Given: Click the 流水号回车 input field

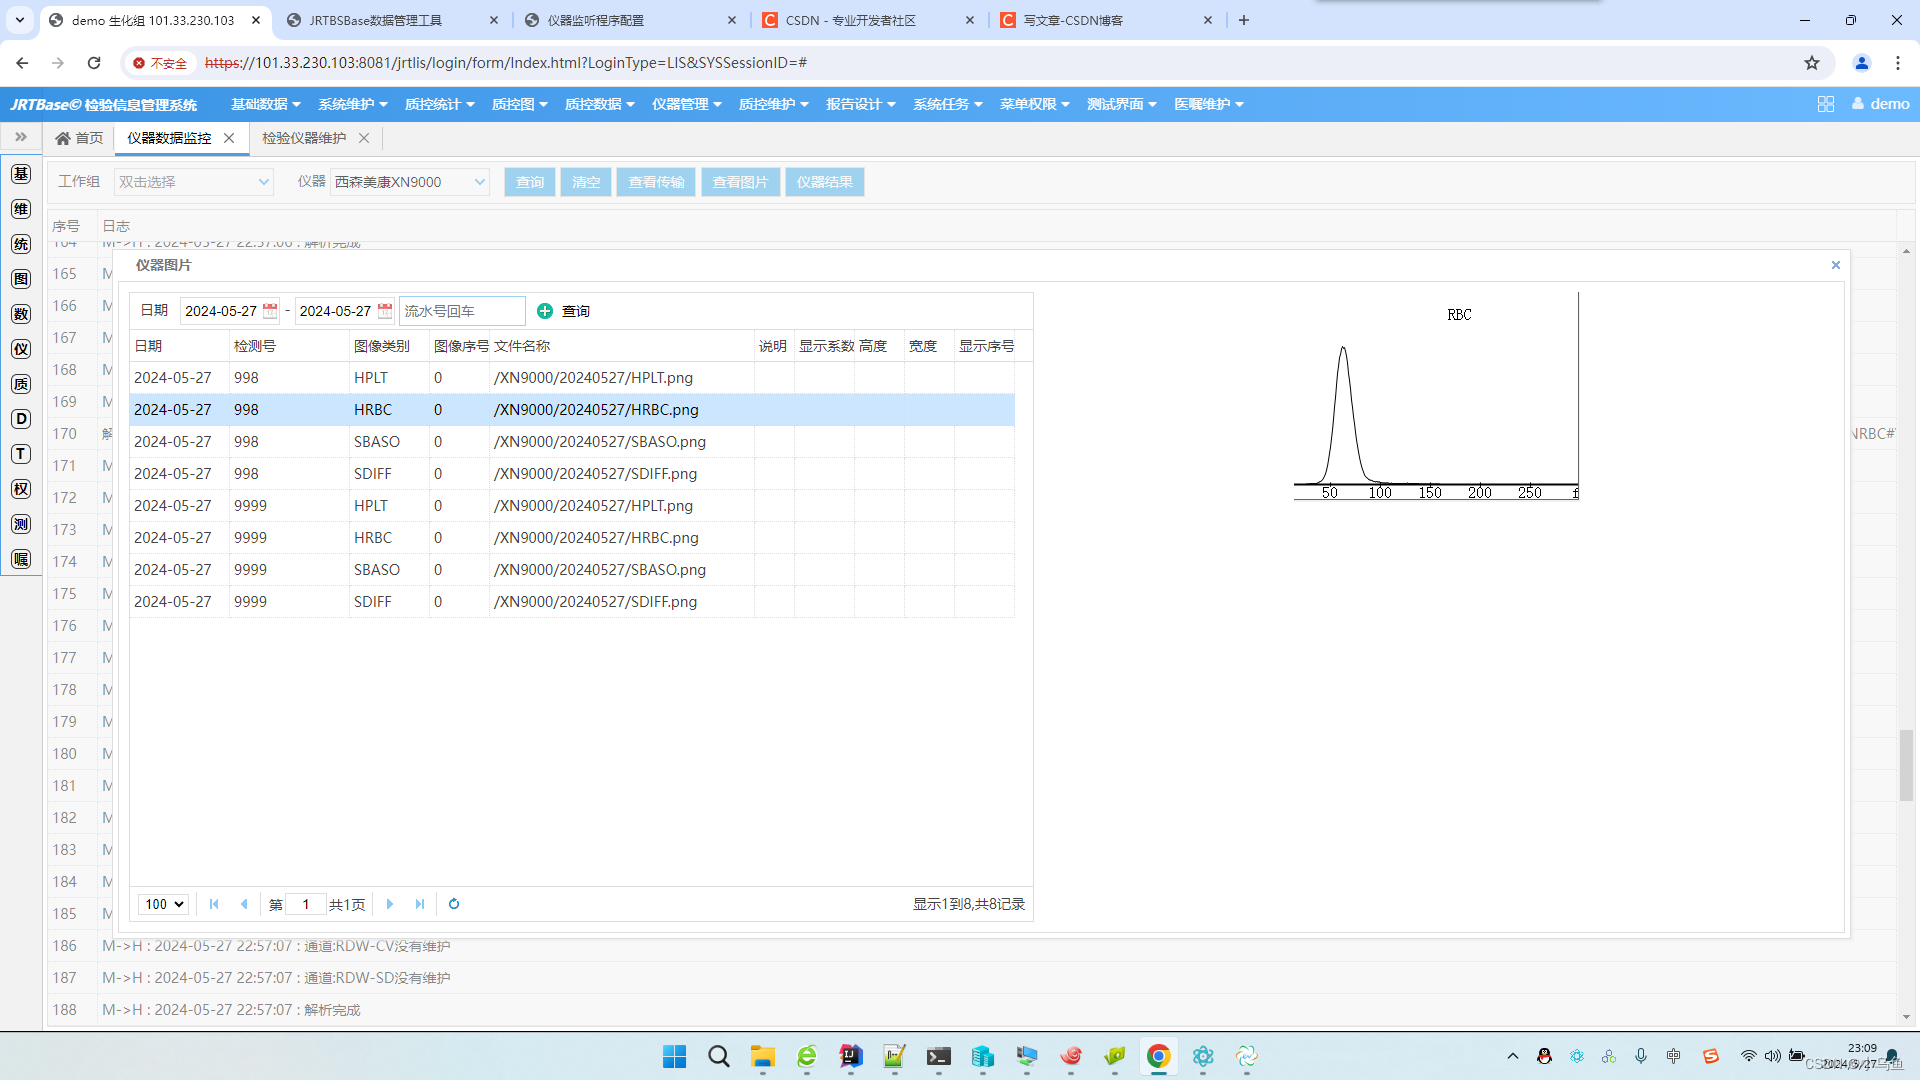Looking at the screenshot, I should [462, 311].
